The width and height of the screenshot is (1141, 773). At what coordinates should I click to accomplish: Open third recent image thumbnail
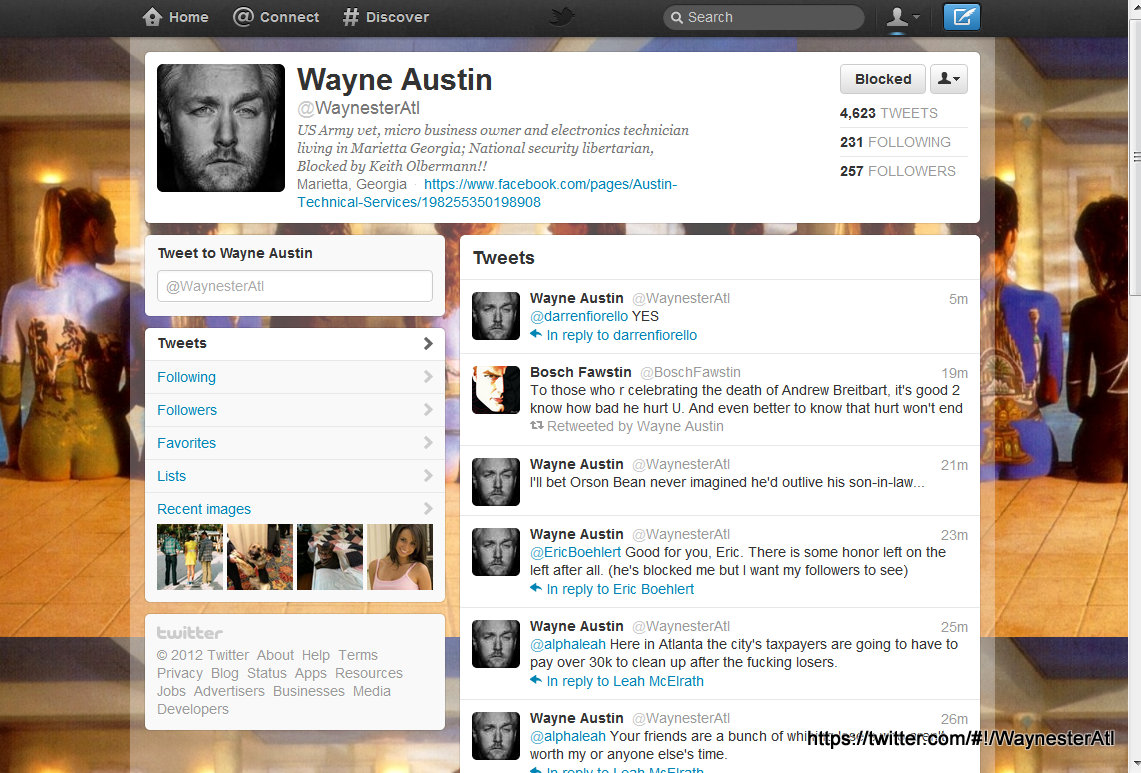pos(330,557)
